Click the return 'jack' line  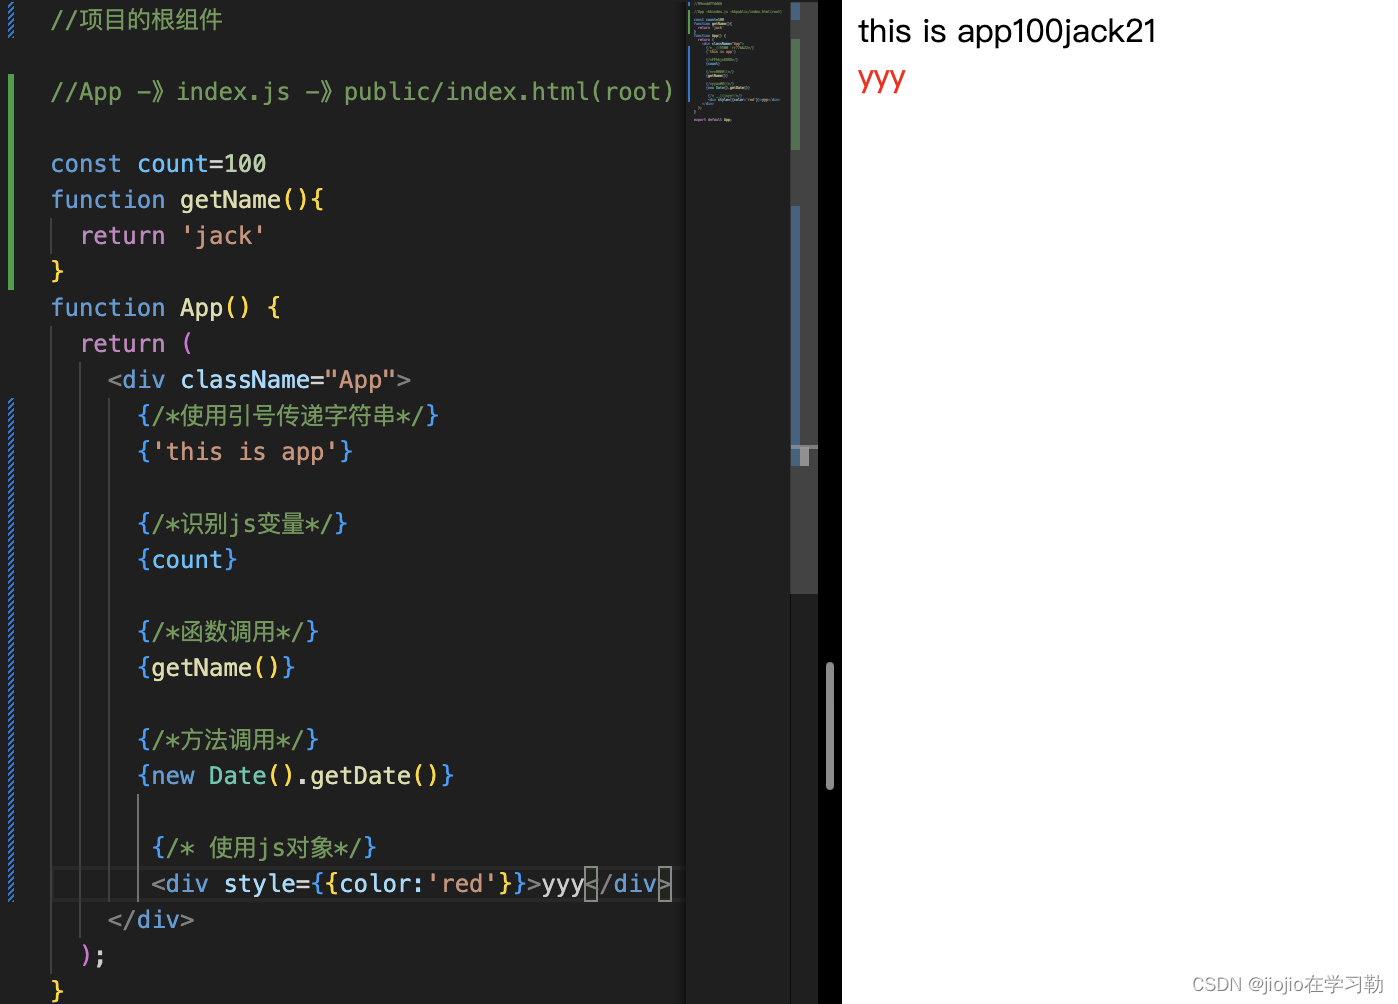coord(172,236)
